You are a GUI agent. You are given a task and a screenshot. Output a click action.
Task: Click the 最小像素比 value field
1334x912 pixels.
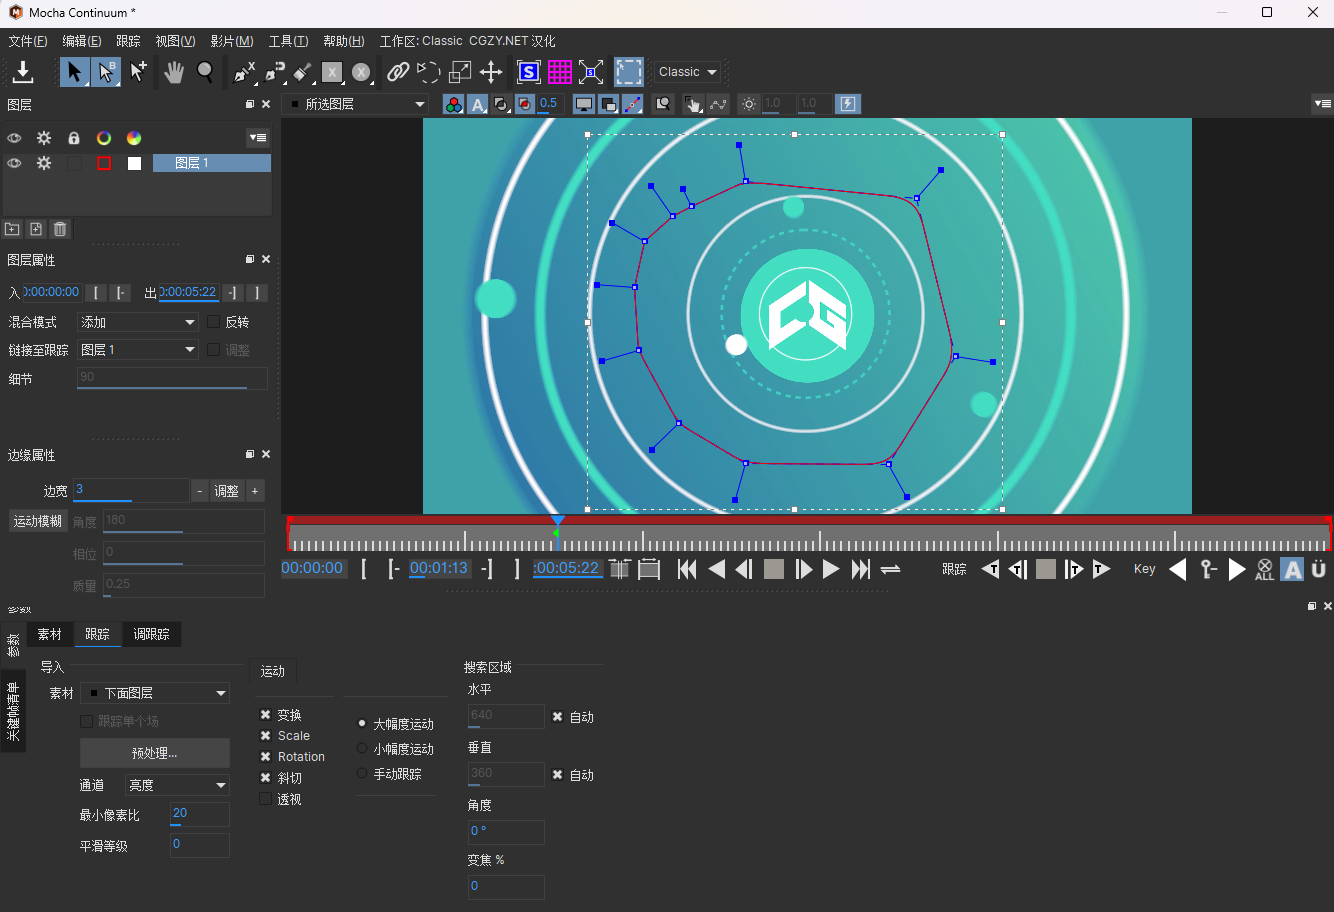(199, 814)
